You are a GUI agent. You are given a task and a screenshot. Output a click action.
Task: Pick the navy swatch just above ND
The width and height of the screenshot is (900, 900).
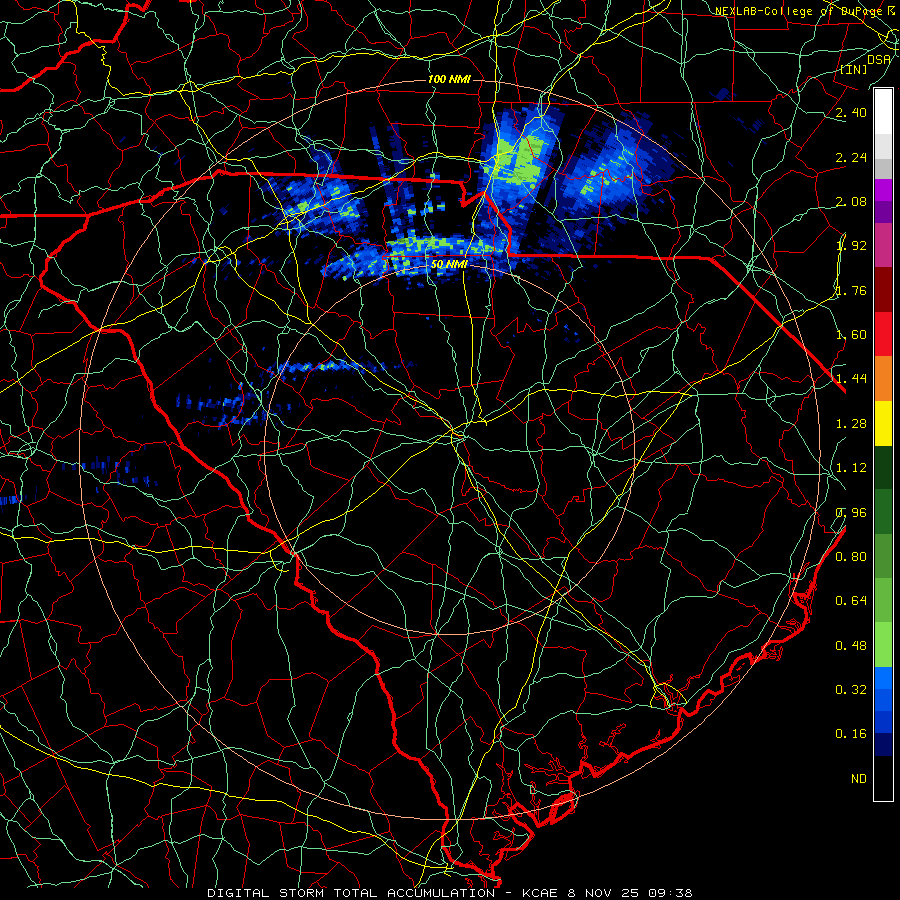(883, 745)
